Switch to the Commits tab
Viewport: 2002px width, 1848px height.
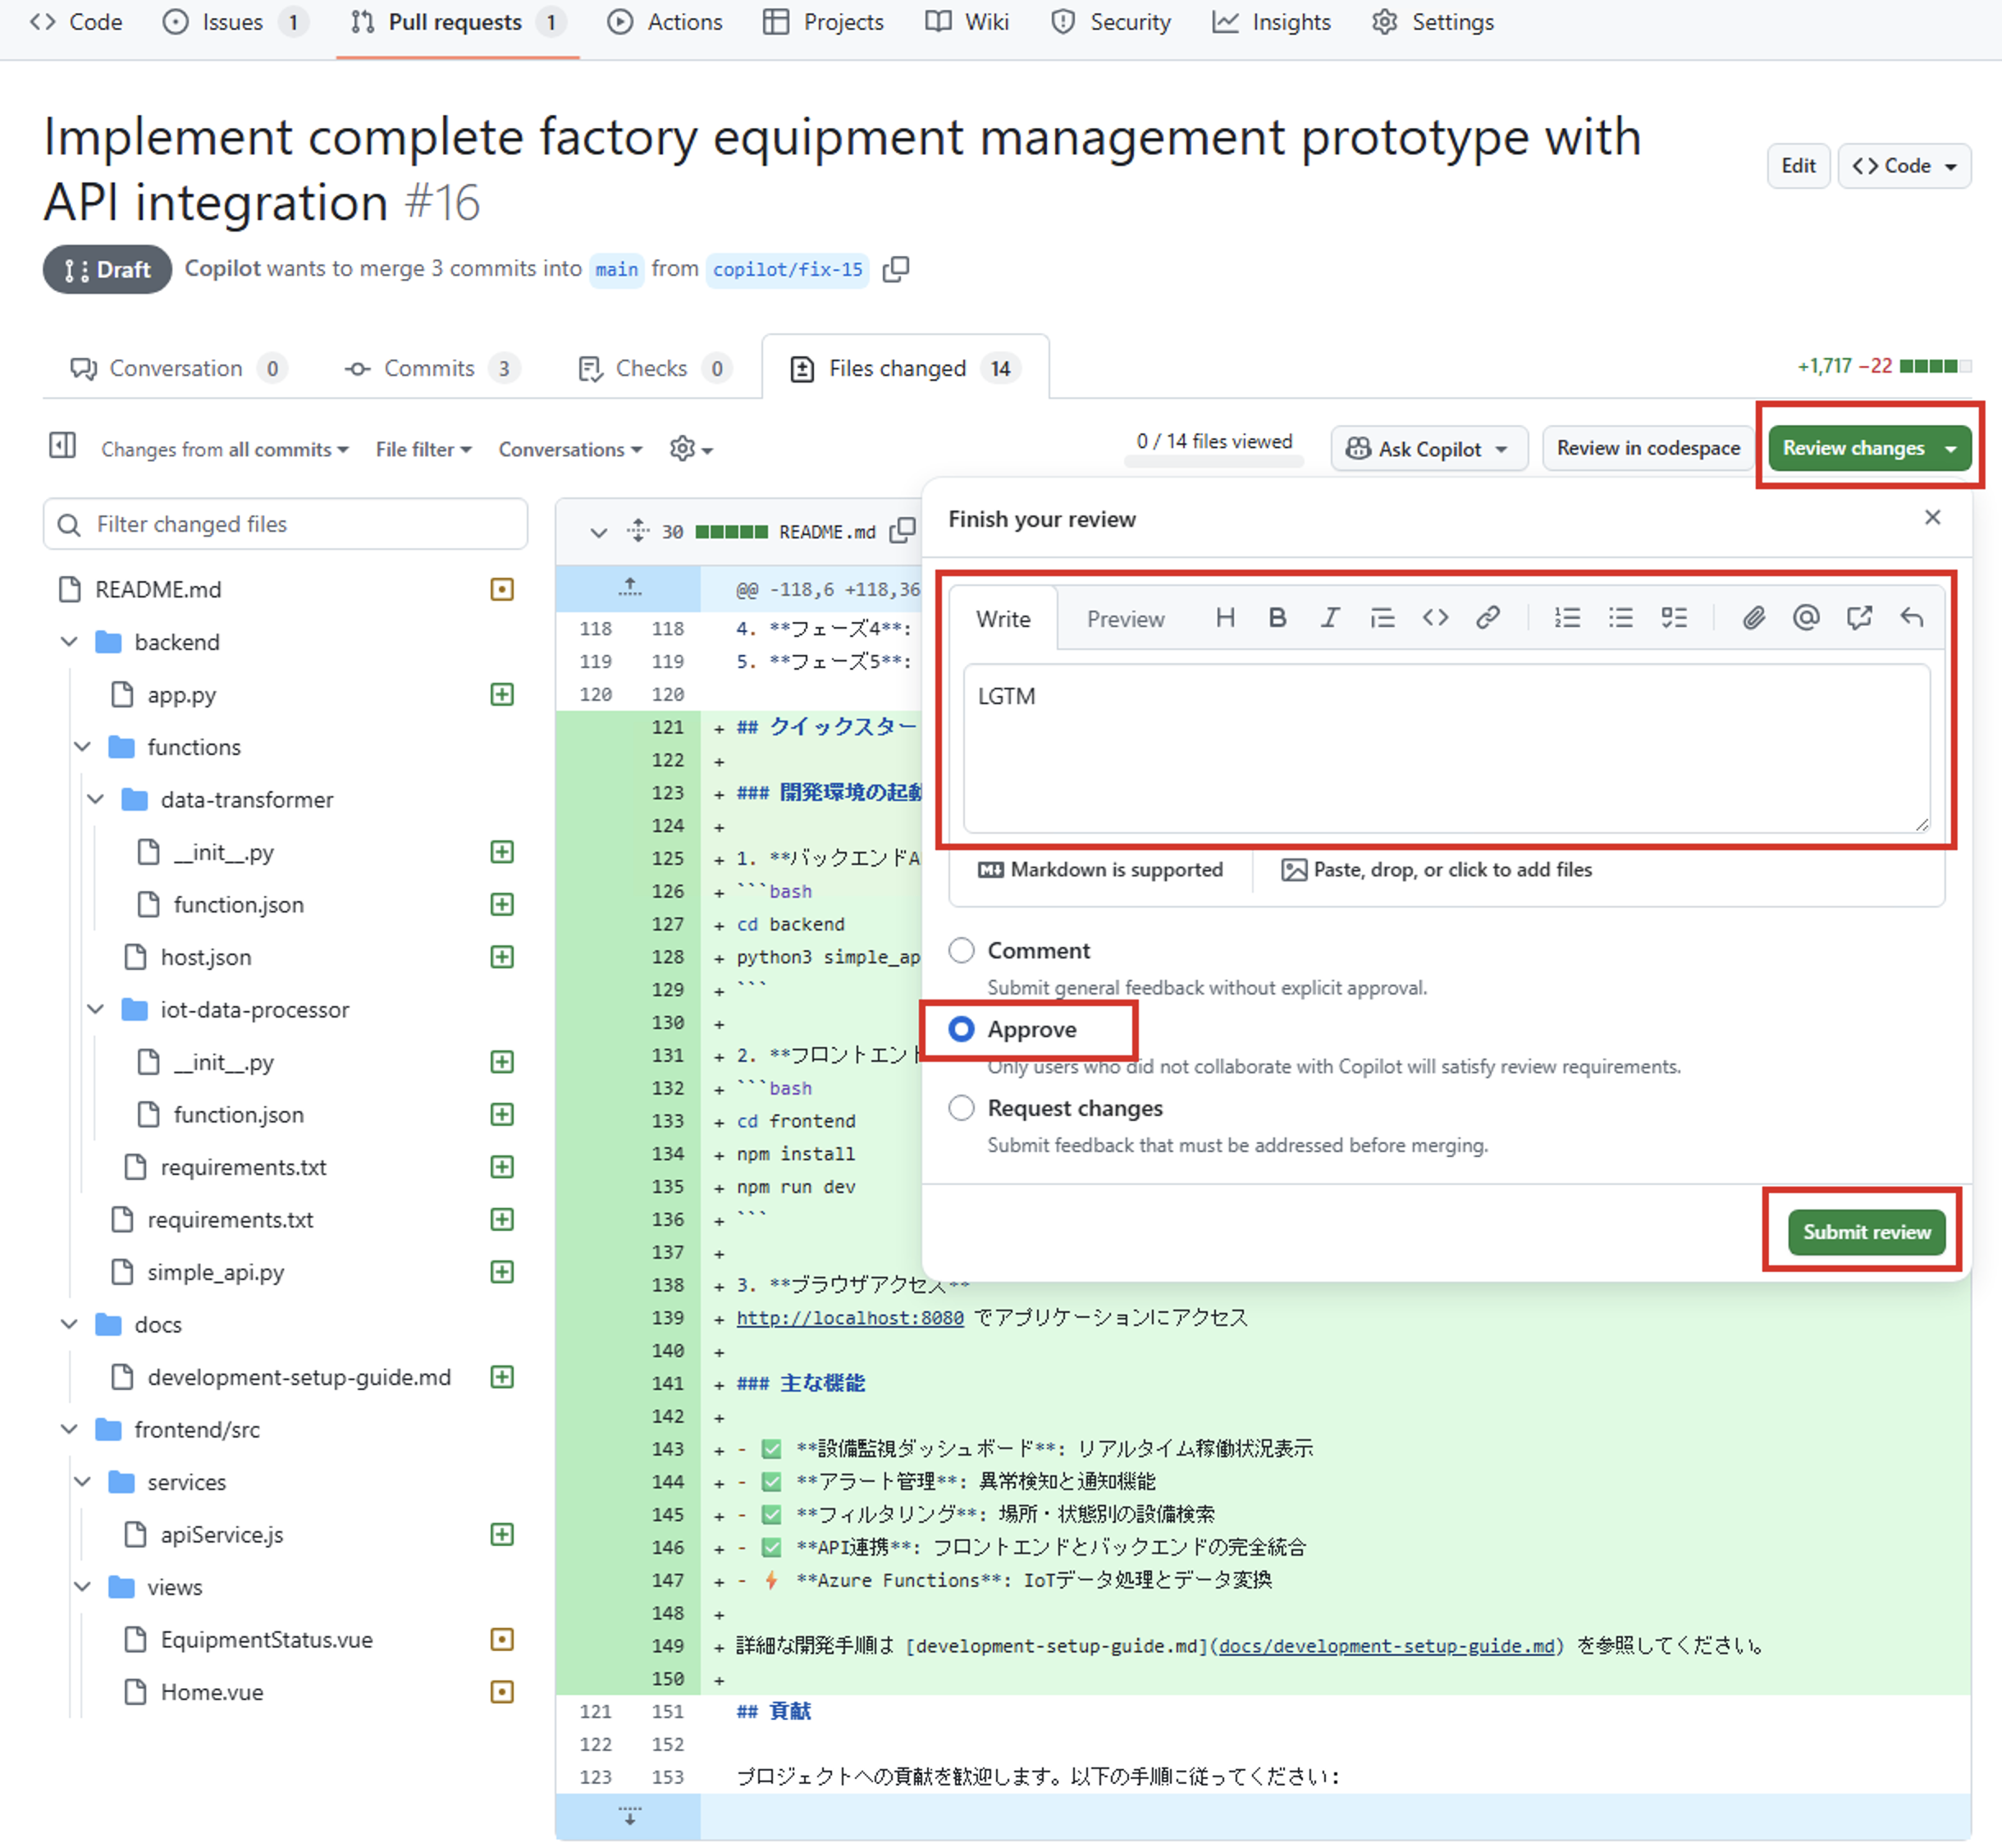click(x=432, y=369)
